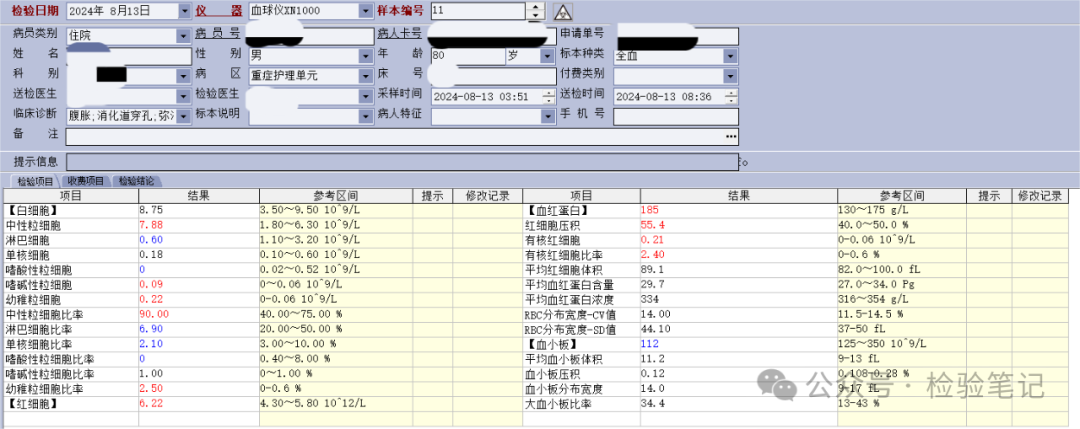Screen dimensions: 1080x429
Task: Decrease 样本编号 with the down arrow
Action: [x=535, y=16]
